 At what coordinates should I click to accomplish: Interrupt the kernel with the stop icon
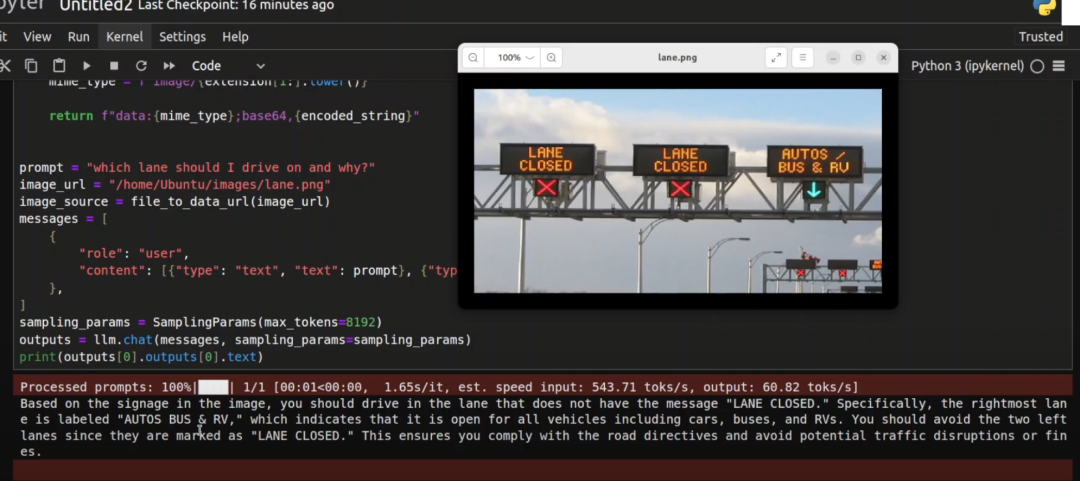click(x=114, y=66)
